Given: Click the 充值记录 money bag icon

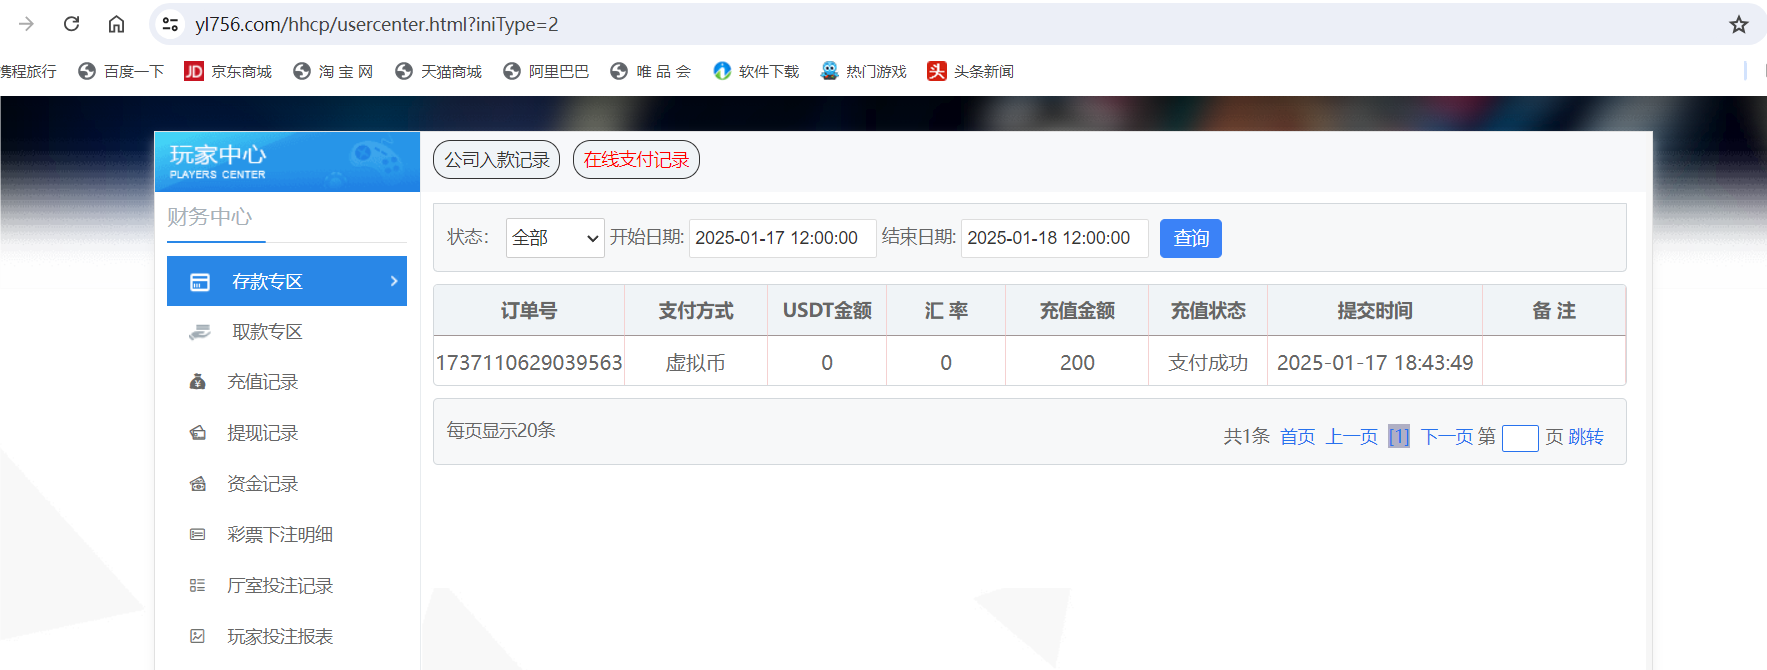Looking at the screenshot, I should coord(198,382).
